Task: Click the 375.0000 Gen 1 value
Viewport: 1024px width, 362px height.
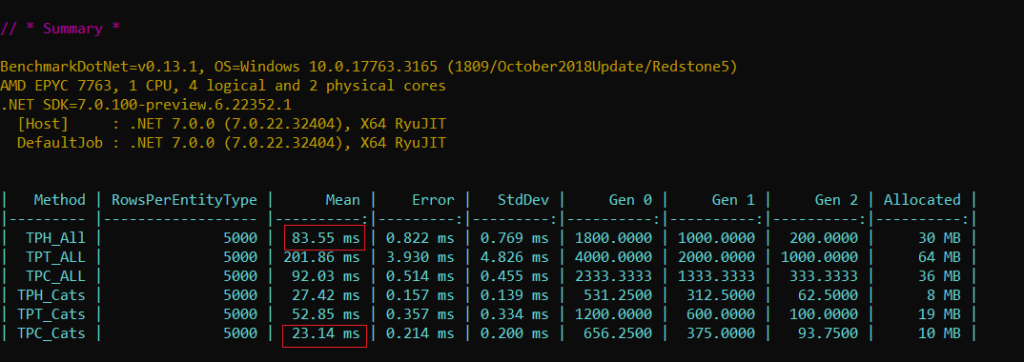Action: 721,333
